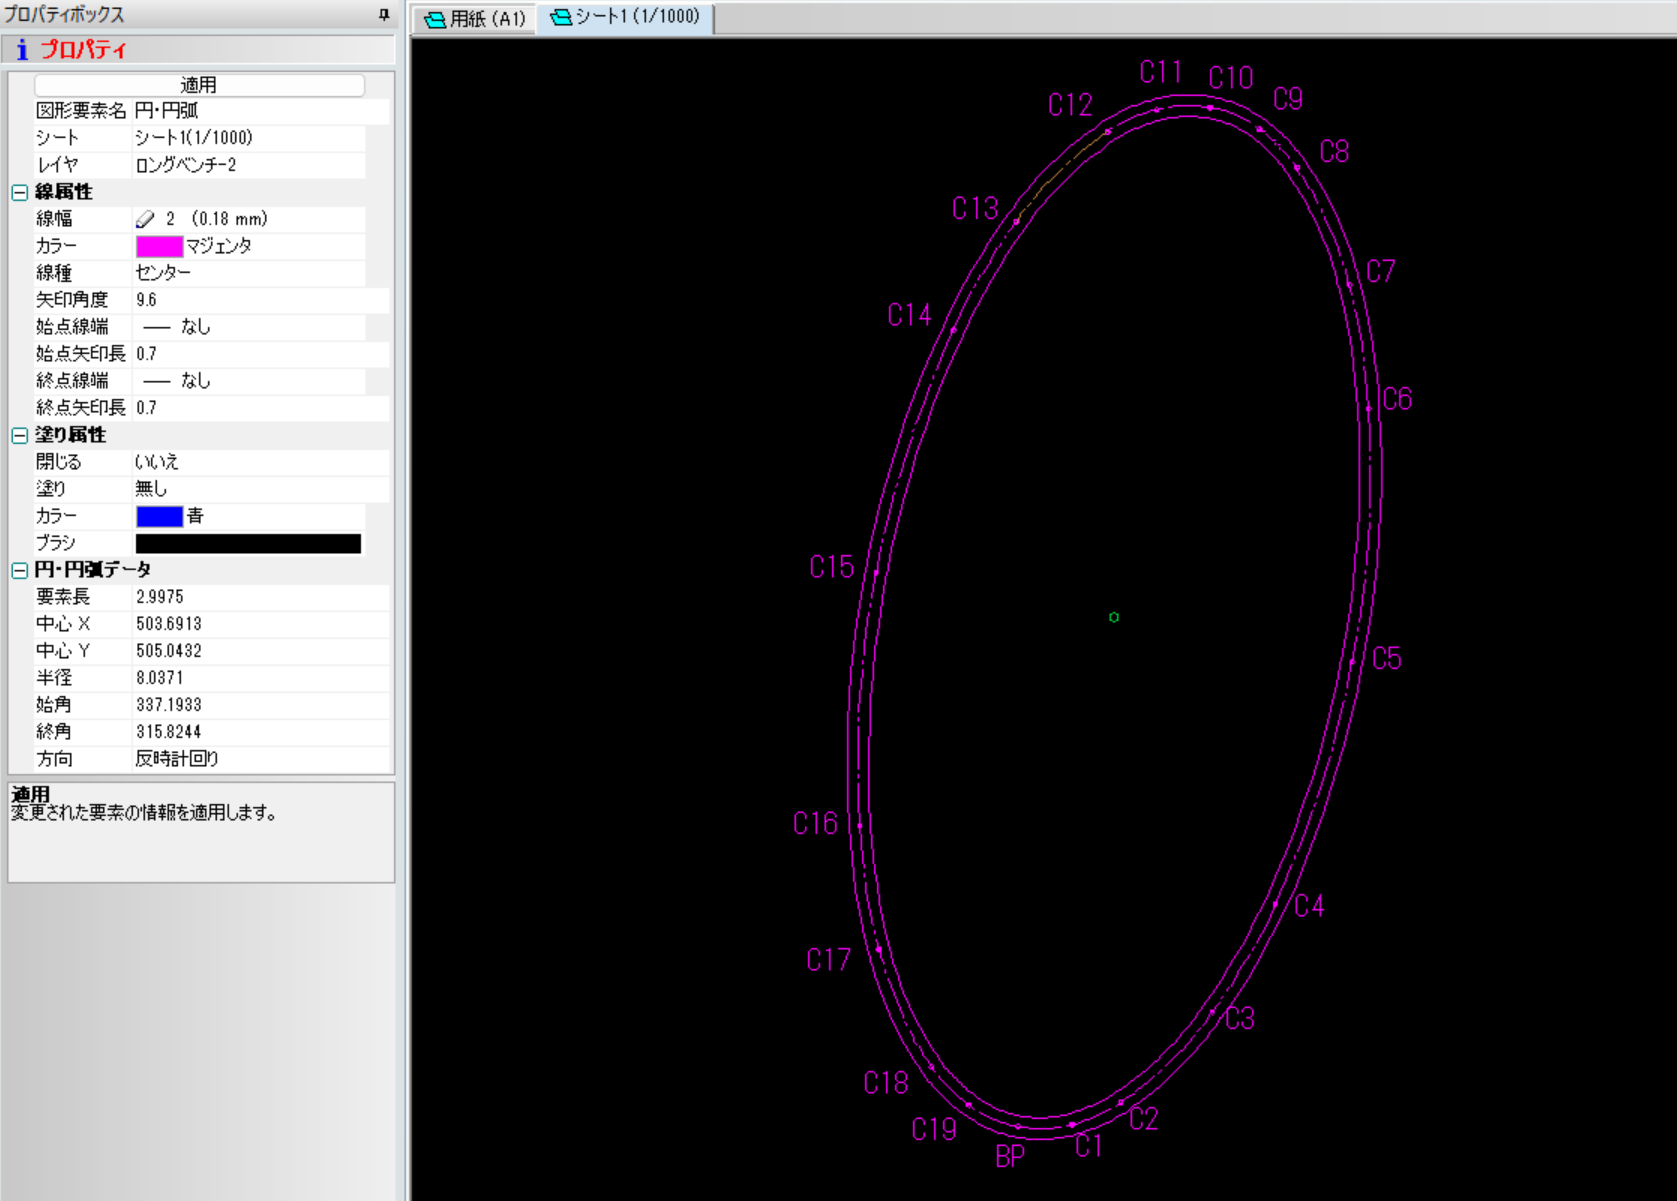Click the blue info icon beside プロパティ
This screenshot has height=1201, width=1677.
pyautogui.click(x=22, y=50)
